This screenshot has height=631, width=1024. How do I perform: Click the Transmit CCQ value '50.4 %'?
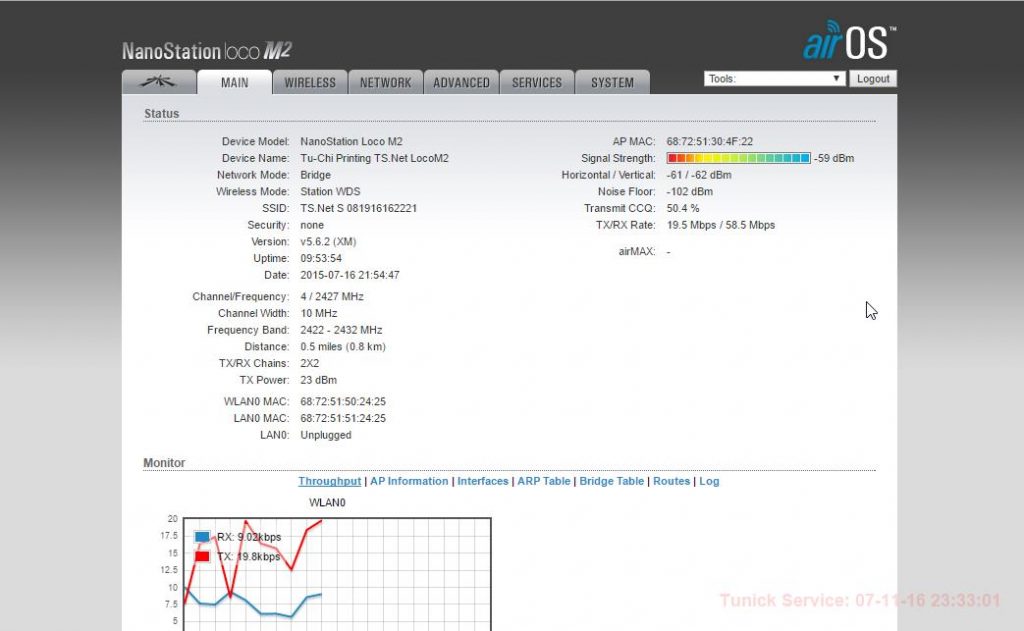682,208
